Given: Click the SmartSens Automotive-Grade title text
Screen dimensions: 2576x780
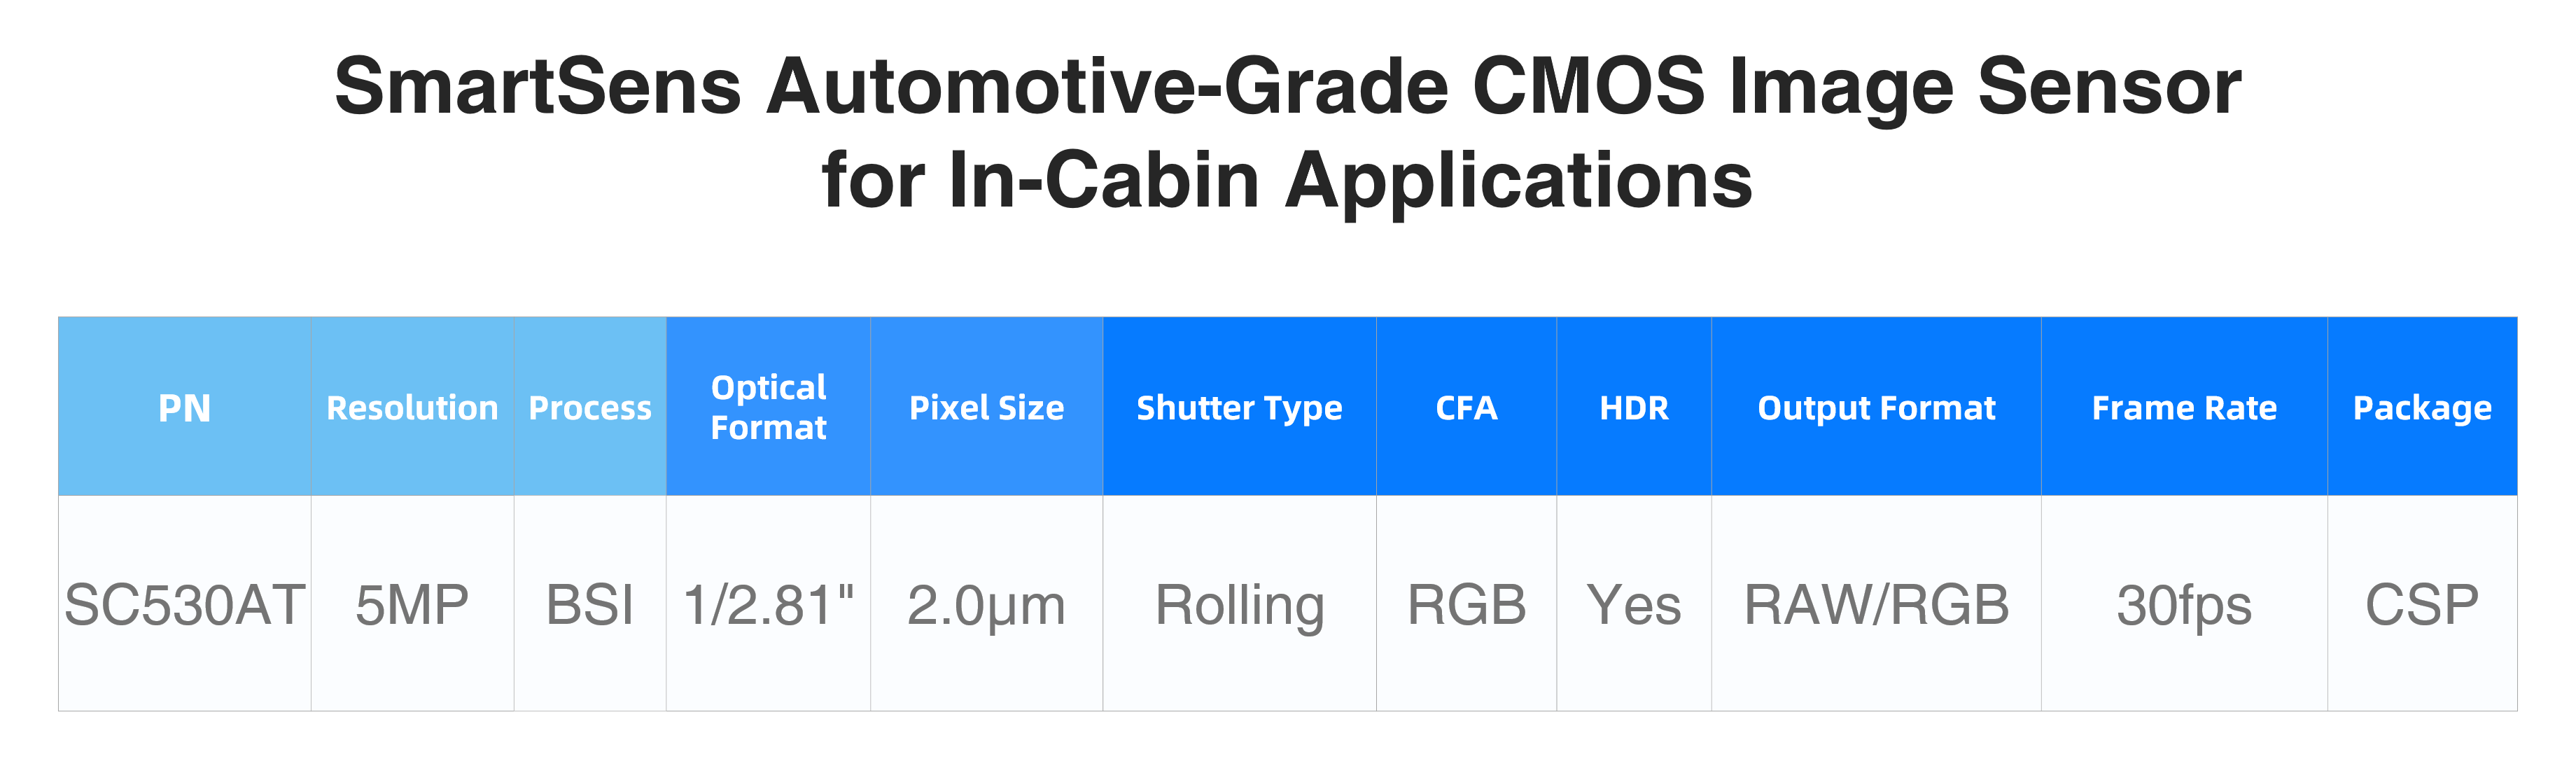Looking at the screenshot, I should 890,86.
